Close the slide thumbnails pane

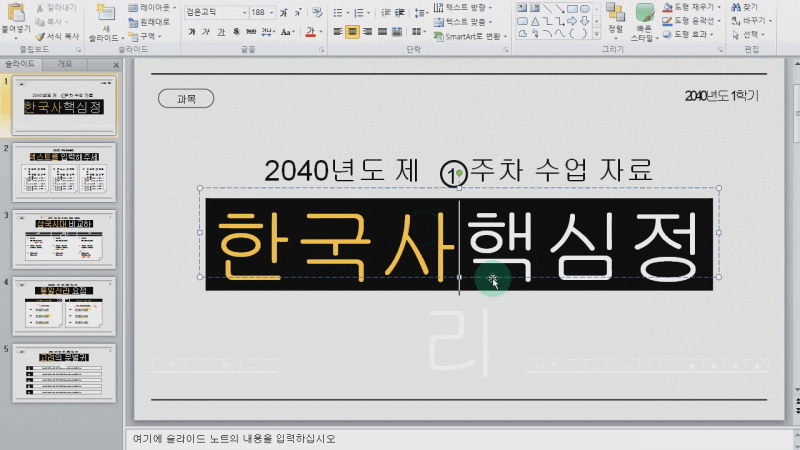point(116,64)
